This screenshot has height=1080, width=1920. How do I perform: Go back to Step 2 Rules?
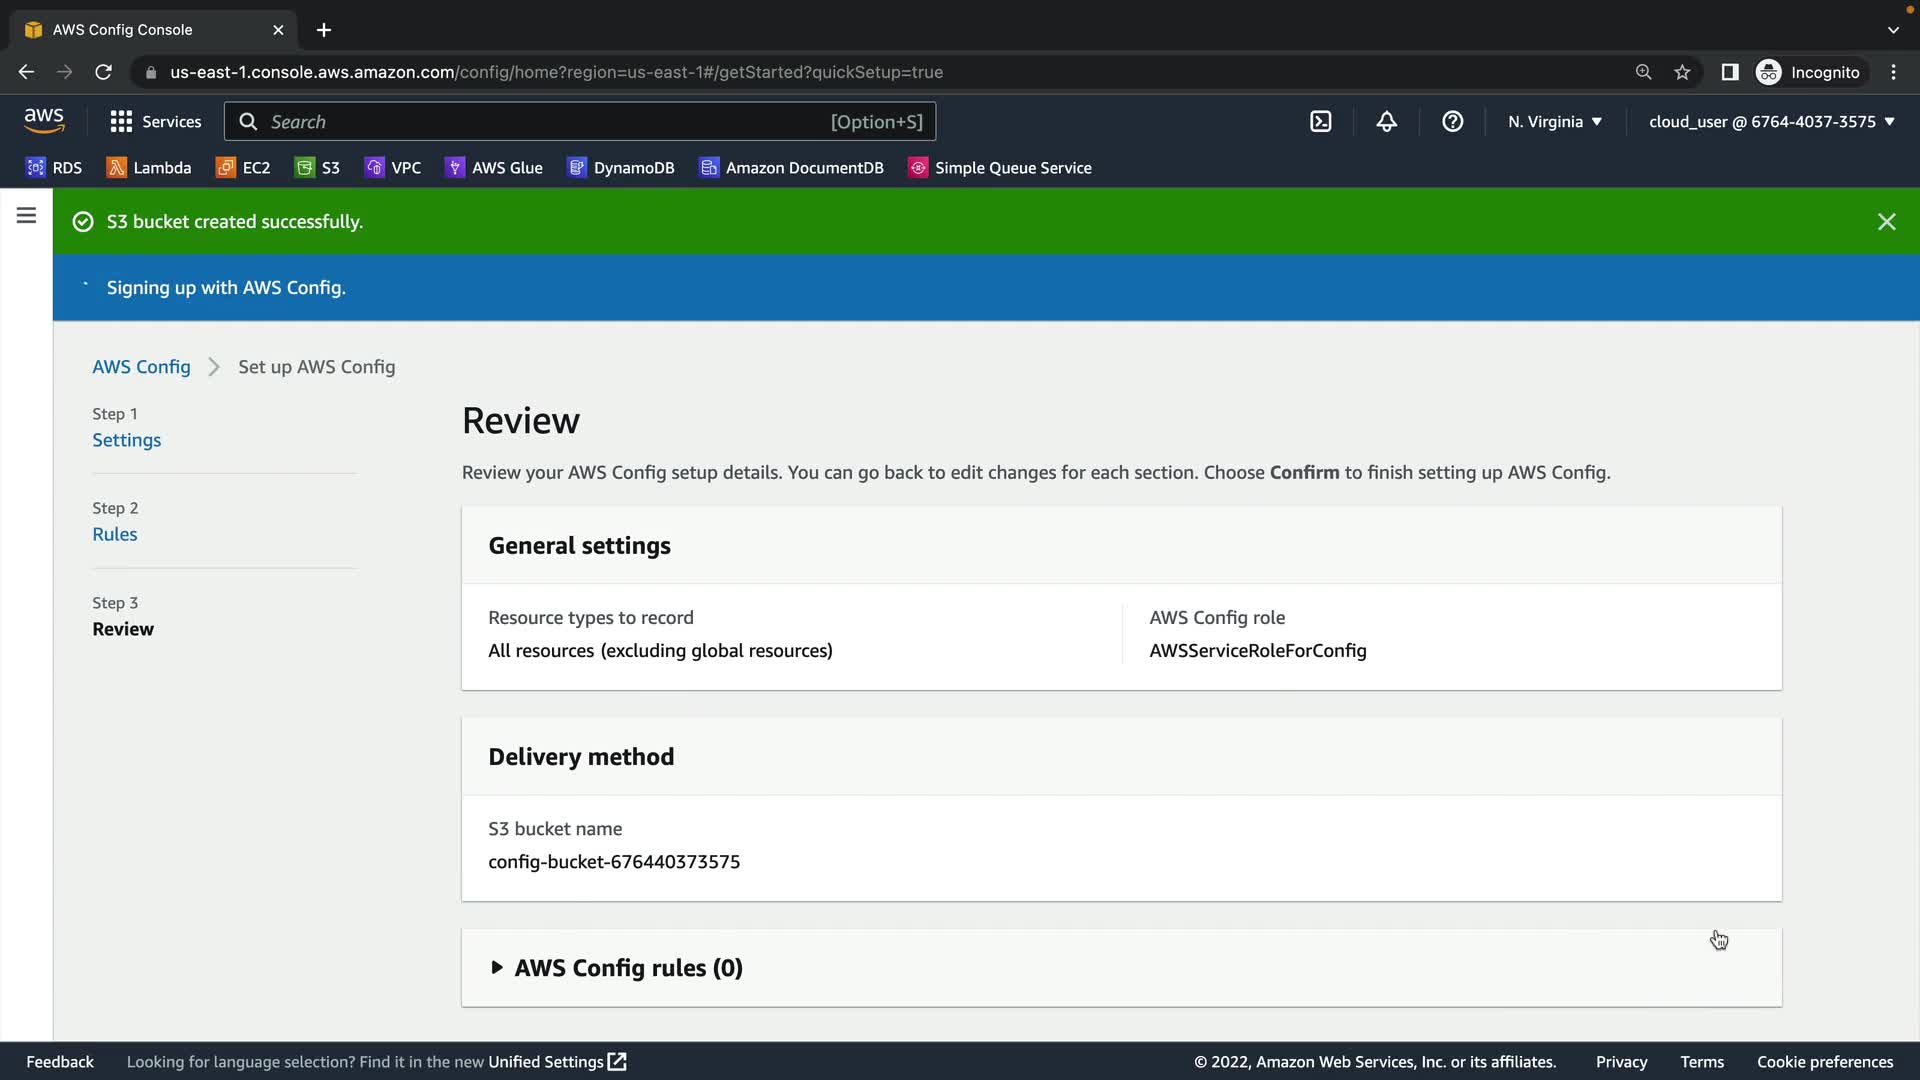114,534
